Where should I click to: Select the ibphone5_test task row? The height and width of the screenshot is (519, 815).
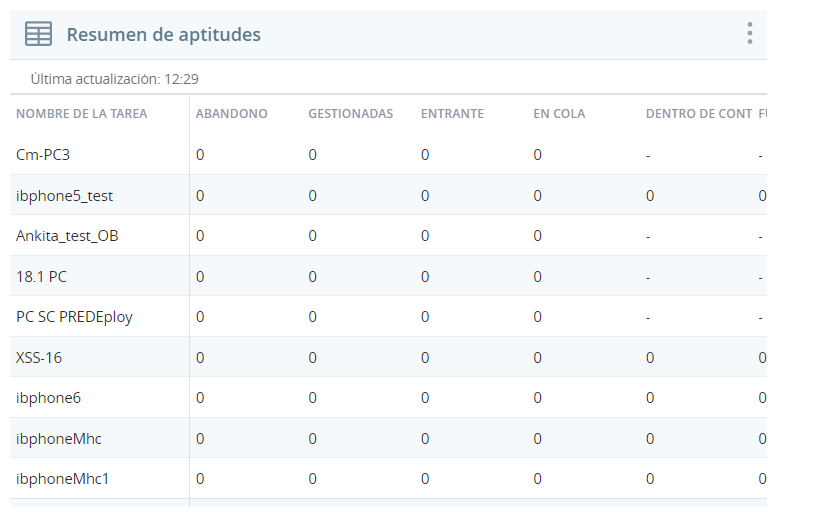tap(388, 195)
